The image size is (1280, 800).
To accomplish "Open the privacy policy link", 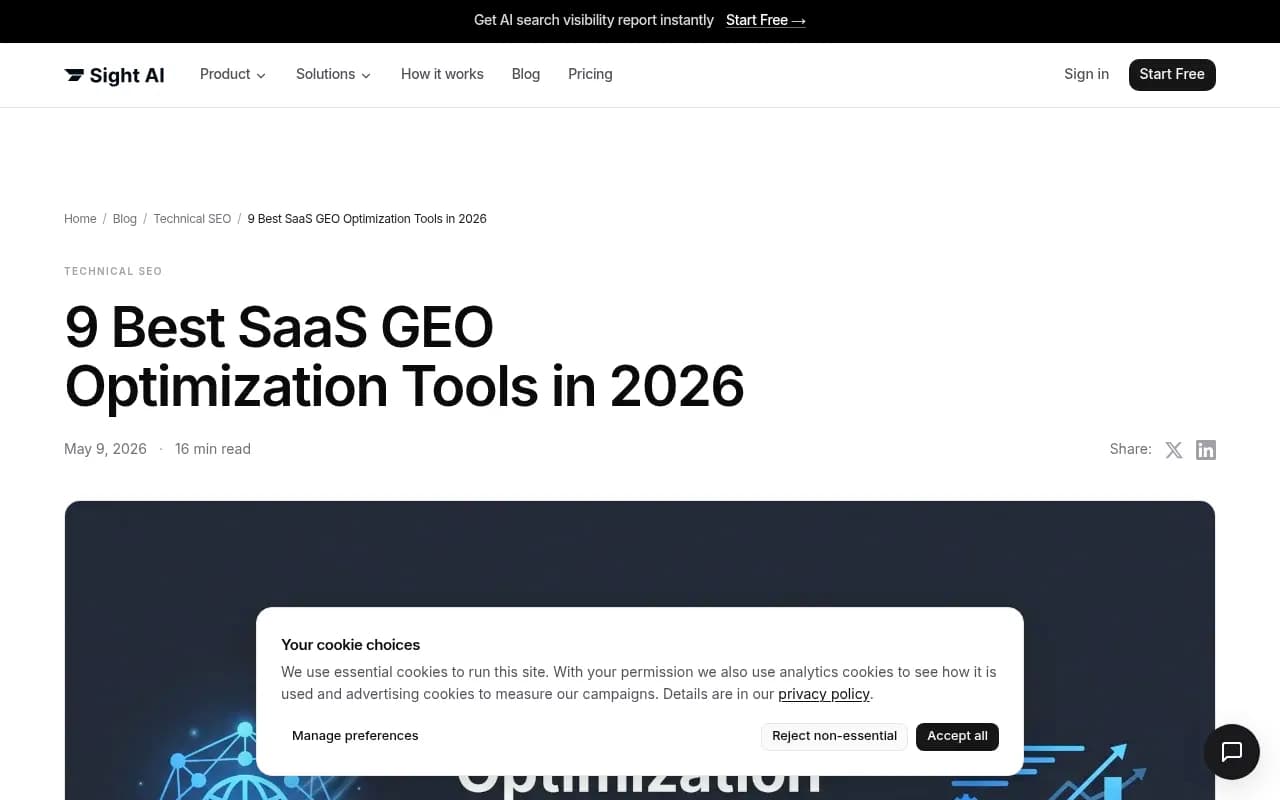I will [824, 694].
